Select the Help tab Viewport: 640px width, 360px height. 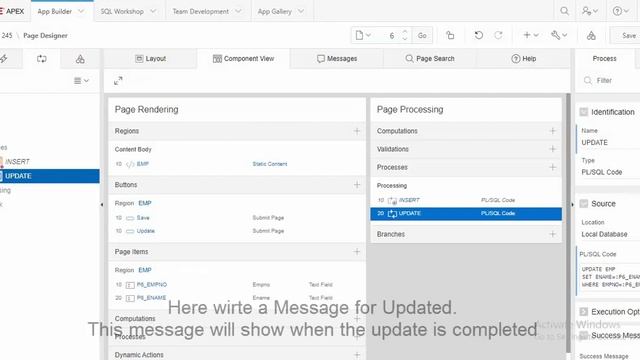tap(524, 59)
